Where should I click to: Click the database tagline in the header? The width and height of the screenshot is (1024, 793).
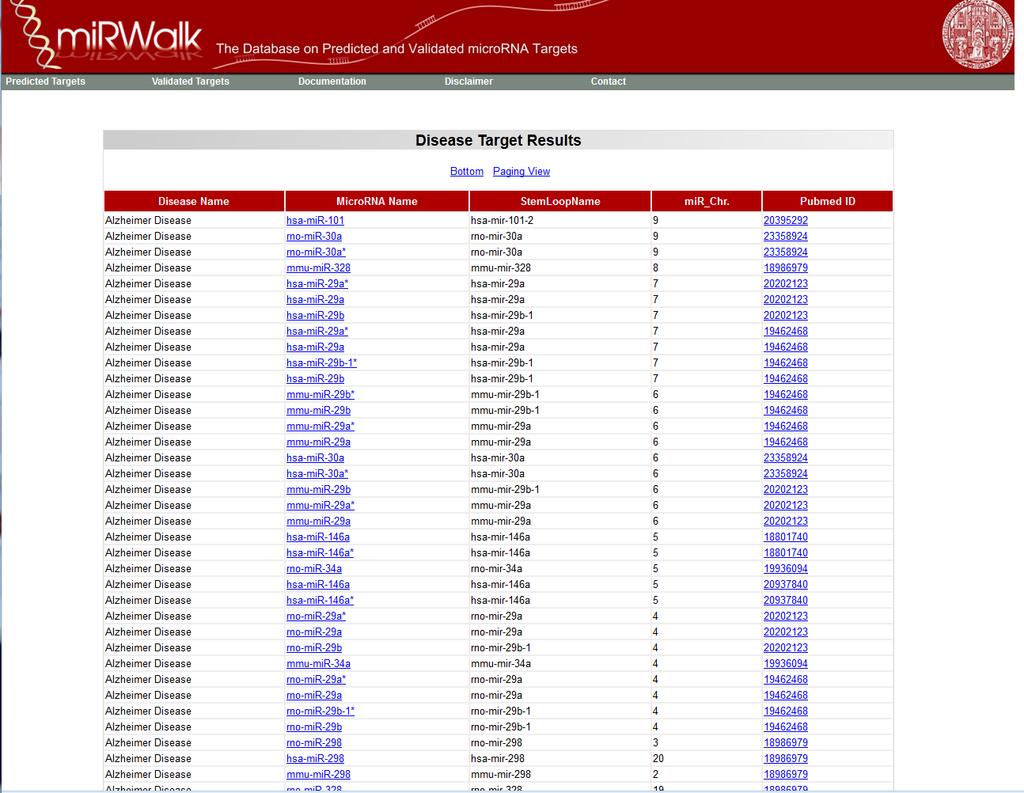point(396,49)
